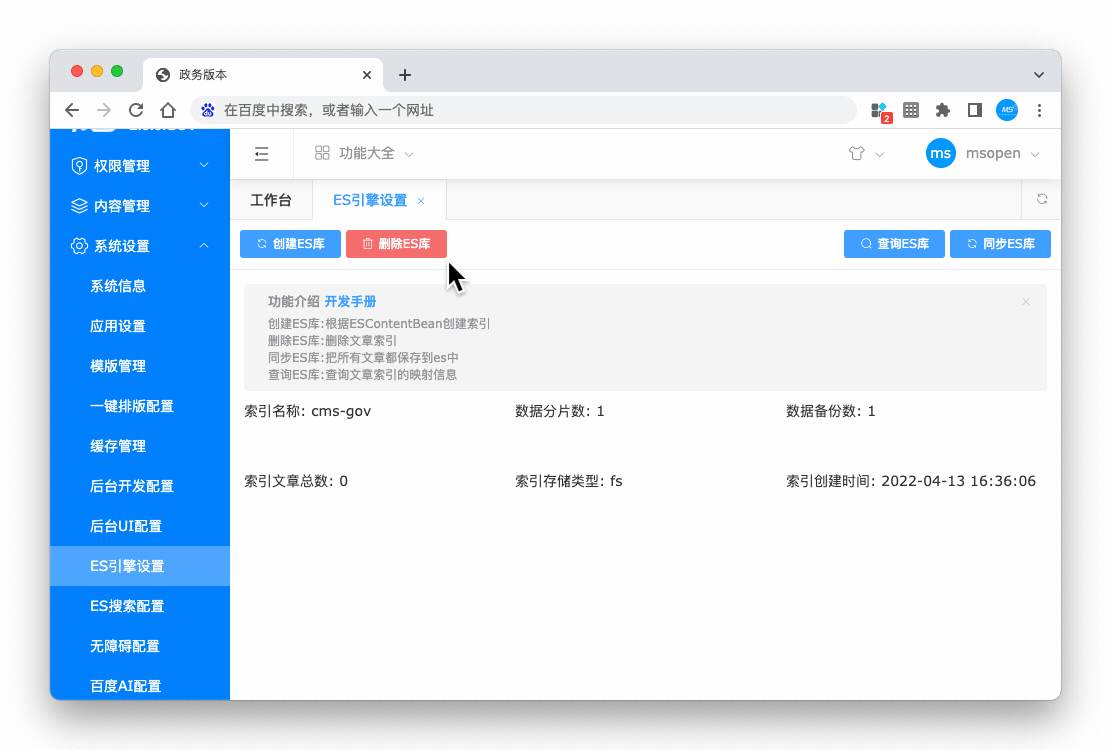1111x750 pixels.
Task: Expand the 权限管理 sidebar menu
Action: (x=140, y=166)
